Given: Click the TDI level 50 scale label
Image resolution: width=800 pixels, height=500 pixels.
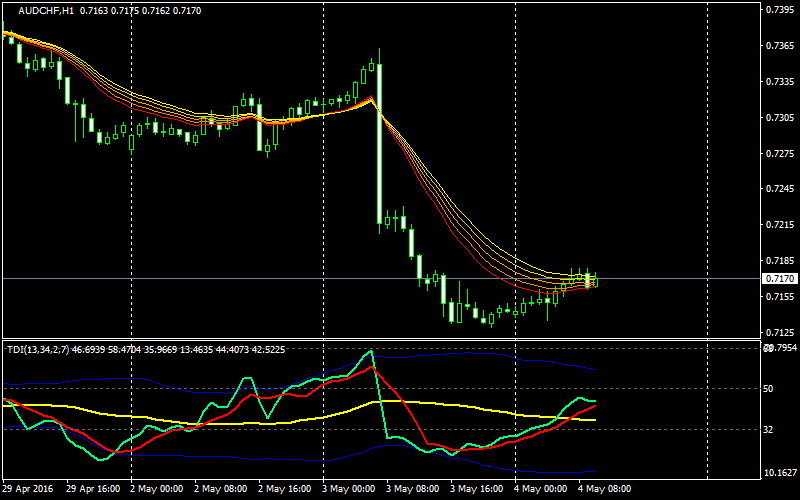Looking at the screenshot, I should coord(769,388).
